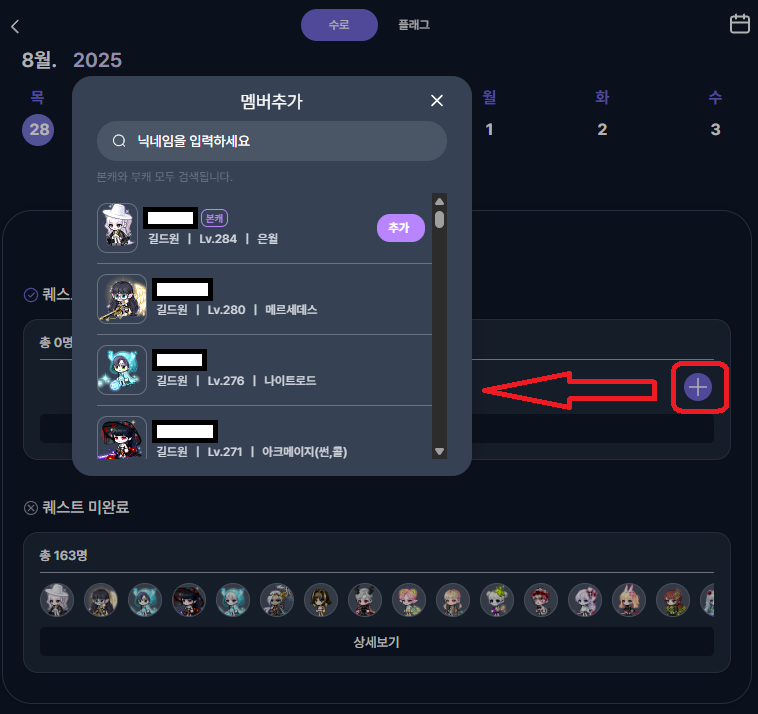Click the search magnifier icon

point(119,141)
